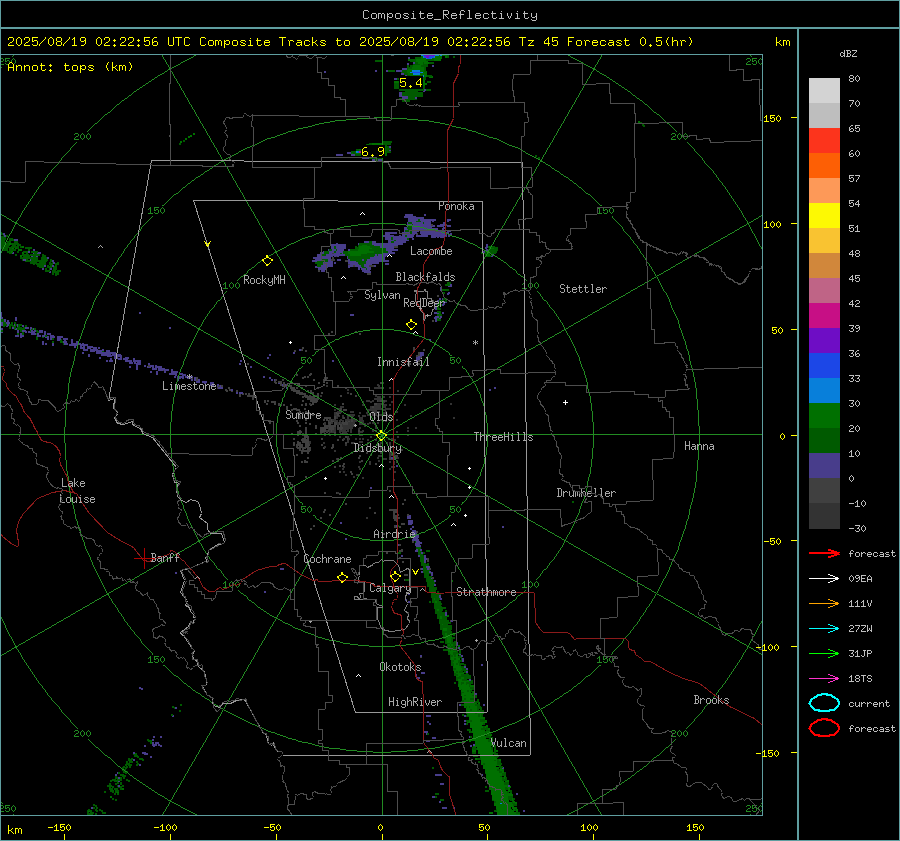Click the Stettler town label
This screenshot has width=900, height=841.
pyautogui.click(x=583, y=289)
